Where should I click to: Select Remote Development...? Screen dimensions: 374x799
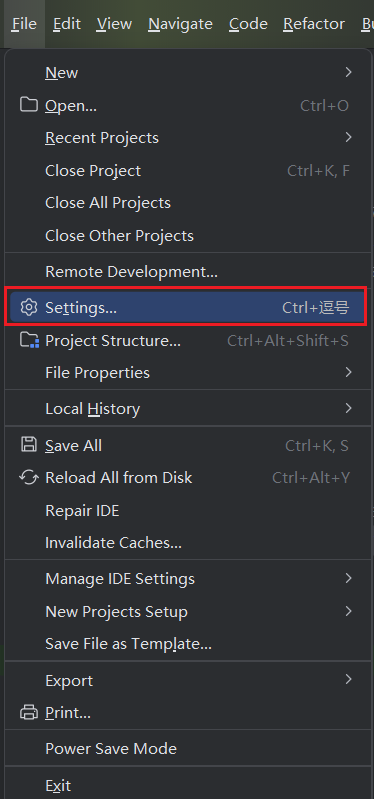click(x=188, y=272)
